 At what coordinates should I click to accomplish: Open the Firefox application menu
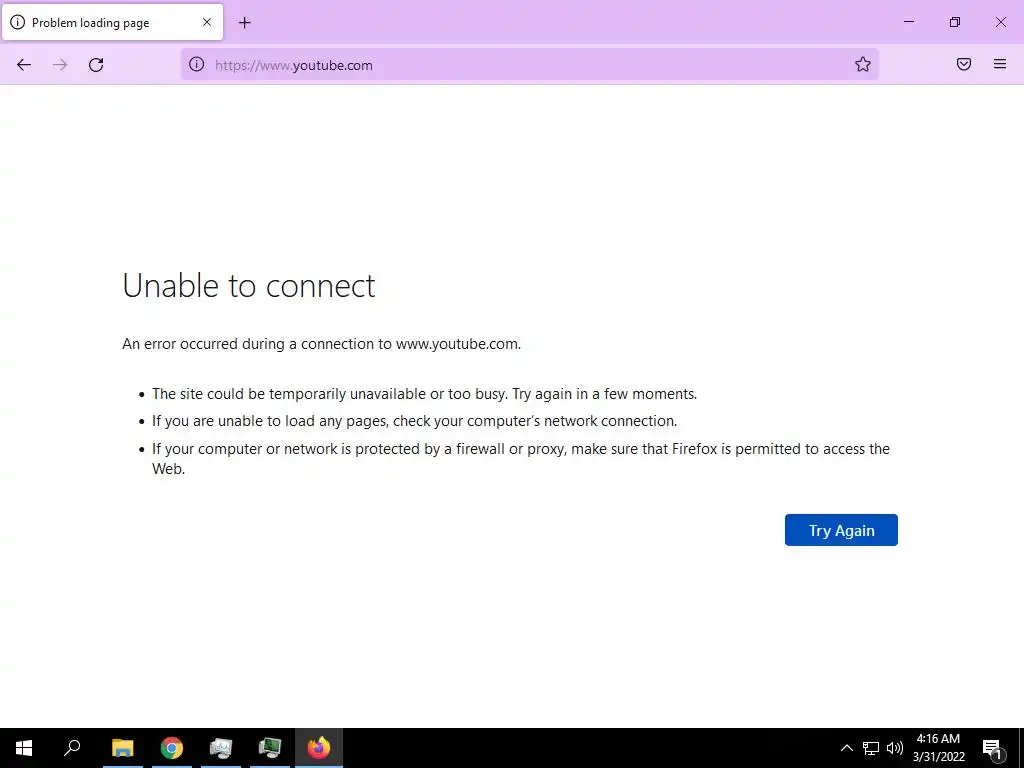tap(1000, 64)
